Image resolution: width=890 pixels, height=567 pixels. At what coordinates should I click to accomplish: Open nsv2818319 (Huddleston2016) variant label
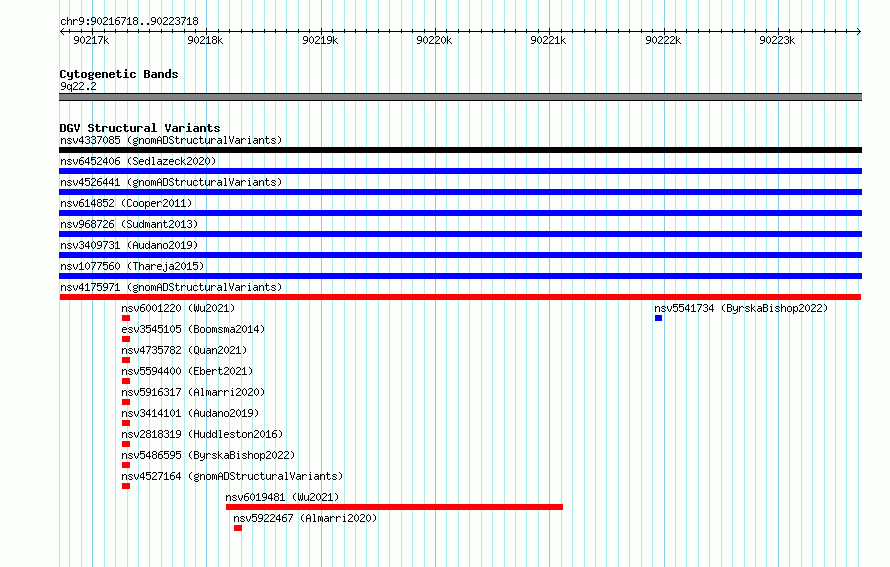202,434
